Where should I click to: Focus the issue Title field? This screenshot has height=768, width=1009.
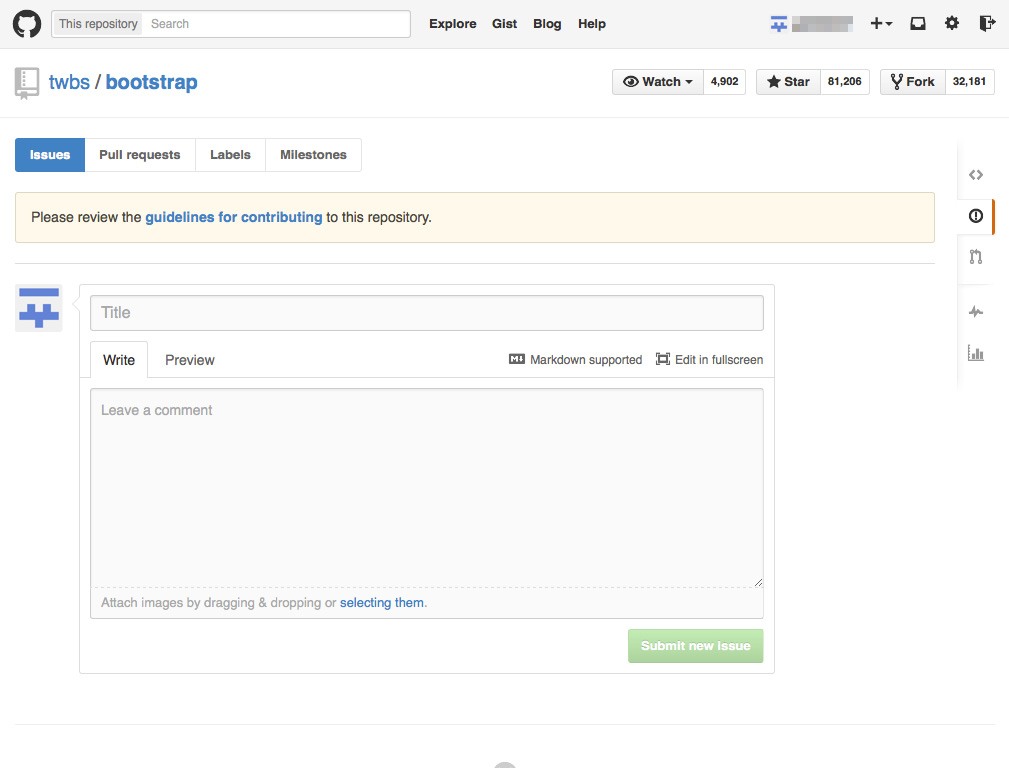[427, 313]
